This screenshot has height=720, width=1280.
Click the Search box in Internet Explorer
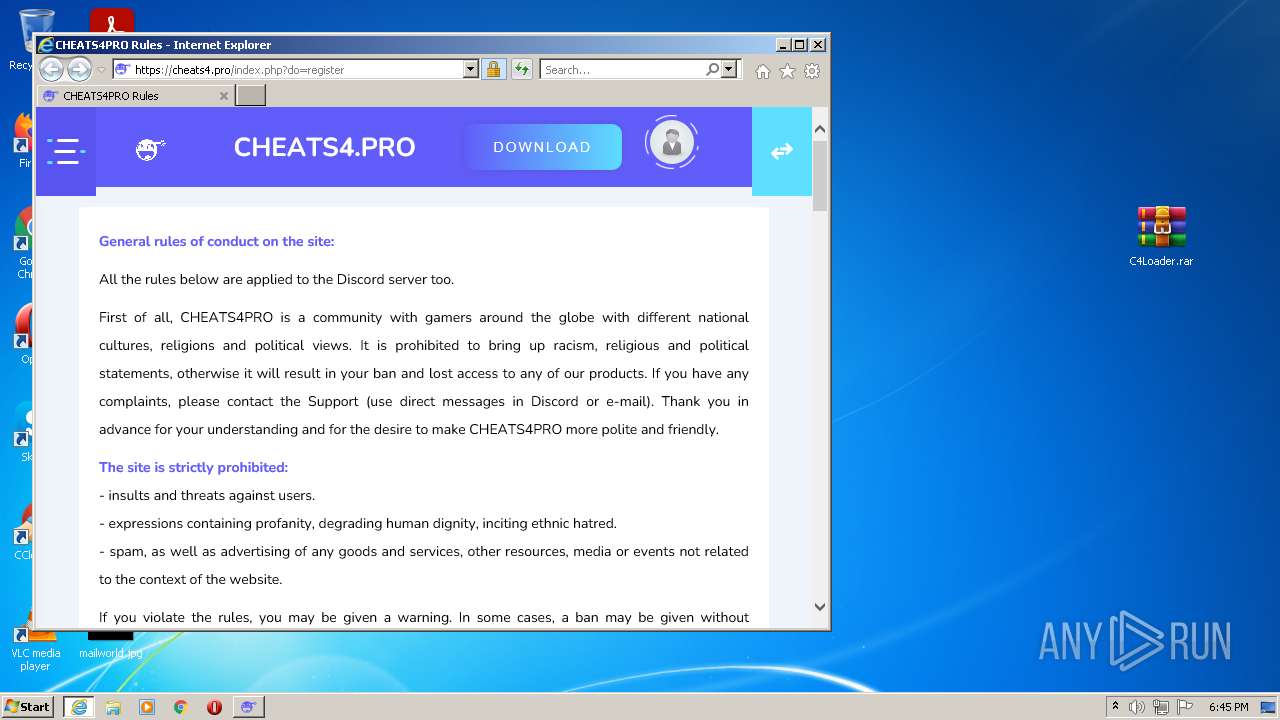tap(622, 70)
